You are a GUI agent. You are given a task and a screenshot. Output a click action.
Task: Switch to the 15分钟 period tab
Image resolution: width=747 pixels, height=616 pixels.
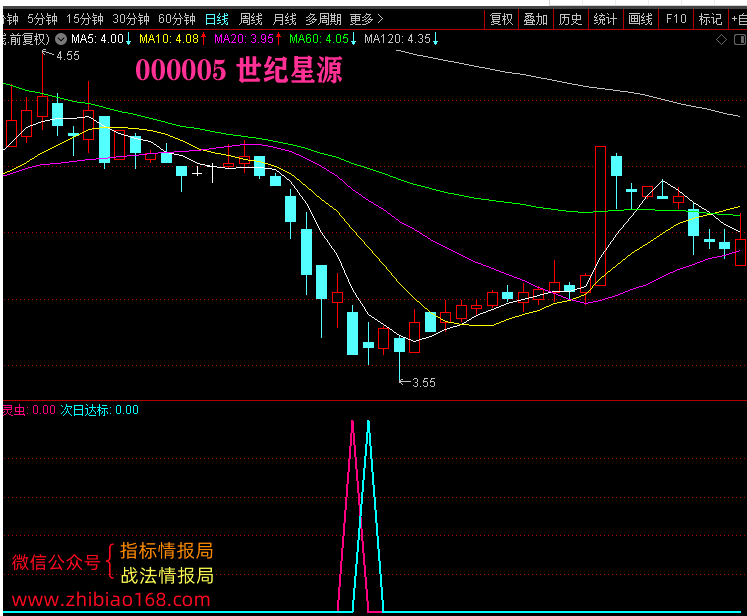coord(85,19)
